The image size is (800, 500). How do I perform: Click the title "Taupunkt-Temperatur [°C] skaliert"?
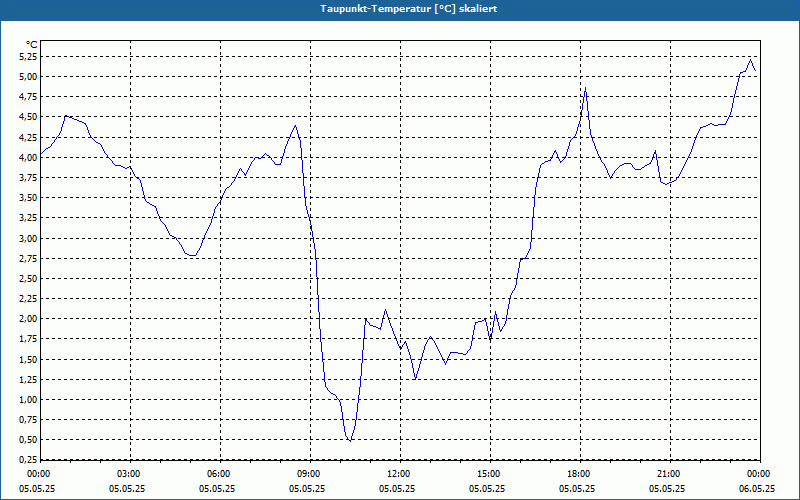[408, 9]
